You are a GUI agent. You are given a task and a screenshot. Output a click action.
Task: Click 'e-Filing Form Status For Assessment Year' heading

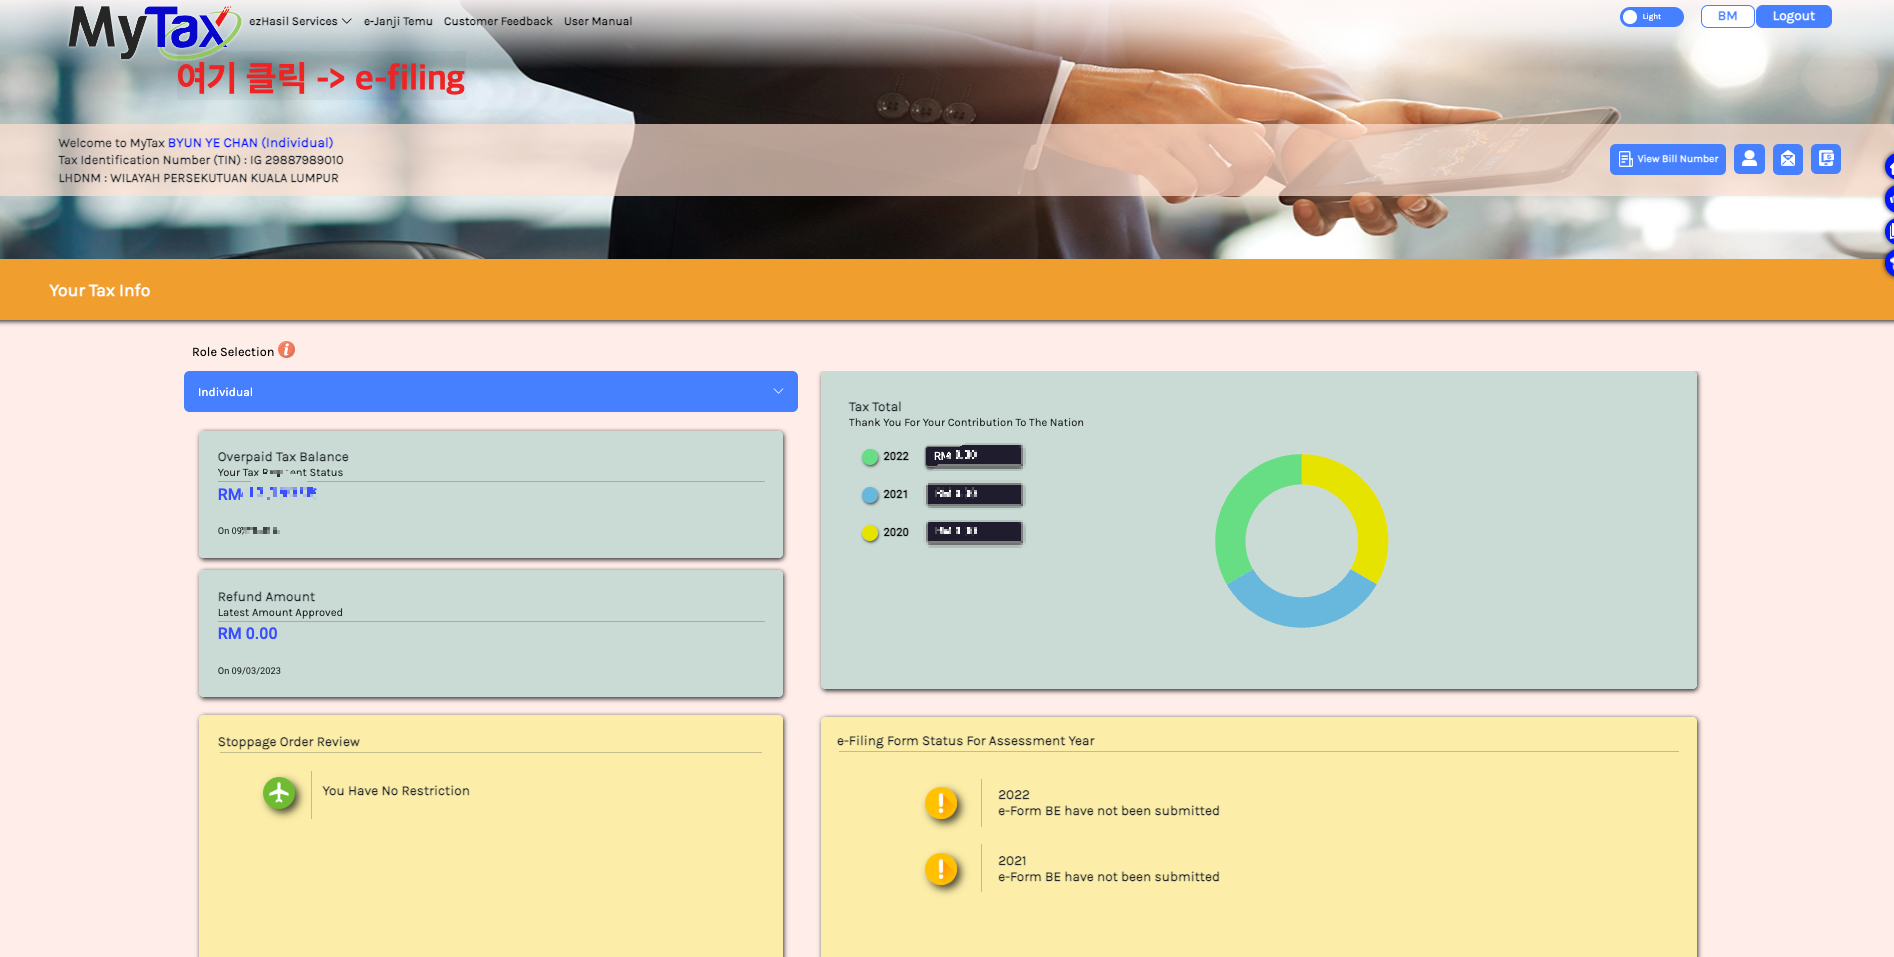pos(966,741)
